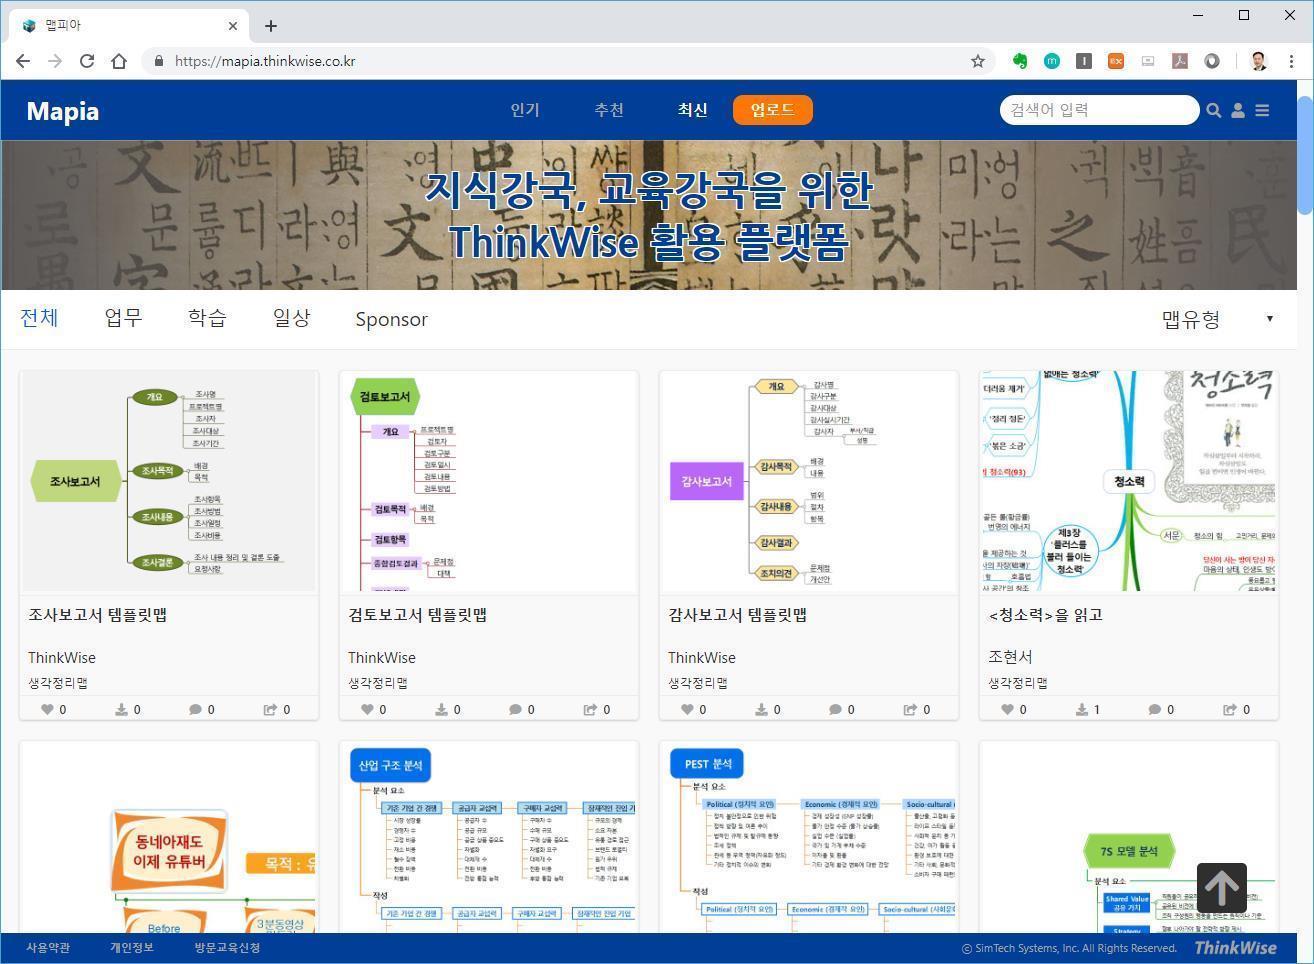1314x964 pixels.
Task: Go to browser home page
Action: pos(119,61)
